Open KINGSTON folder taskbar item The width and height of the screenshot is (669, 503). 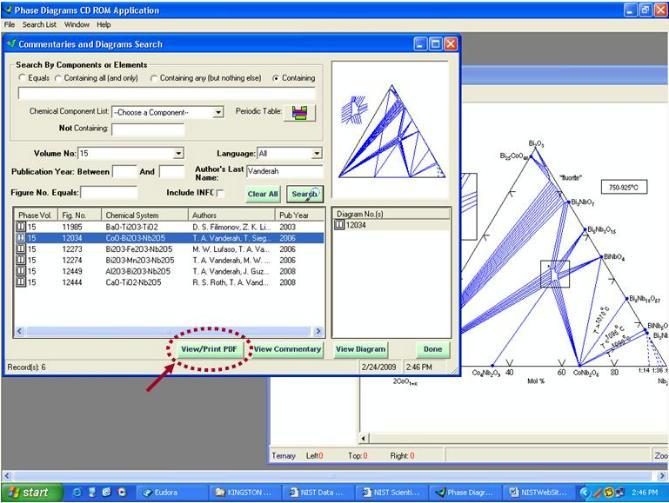[x=246, y=492]
